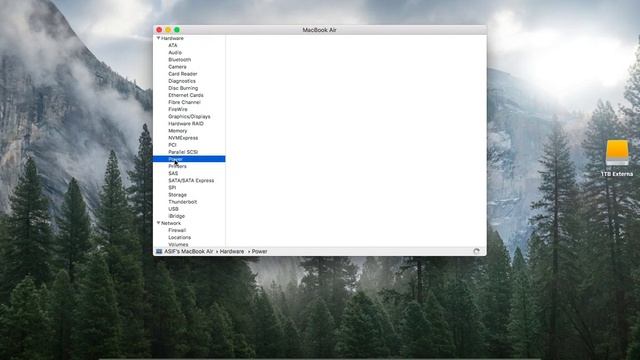
Task: Select ATA in the sidebar
Action: pos(173,45)
